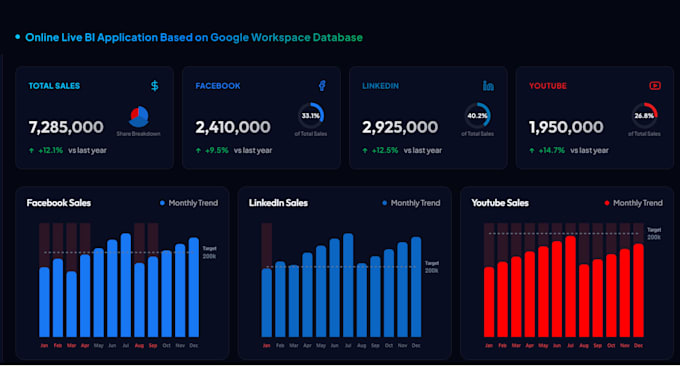Select the 33.1% Facebook donut gauge

click(311, 115)
